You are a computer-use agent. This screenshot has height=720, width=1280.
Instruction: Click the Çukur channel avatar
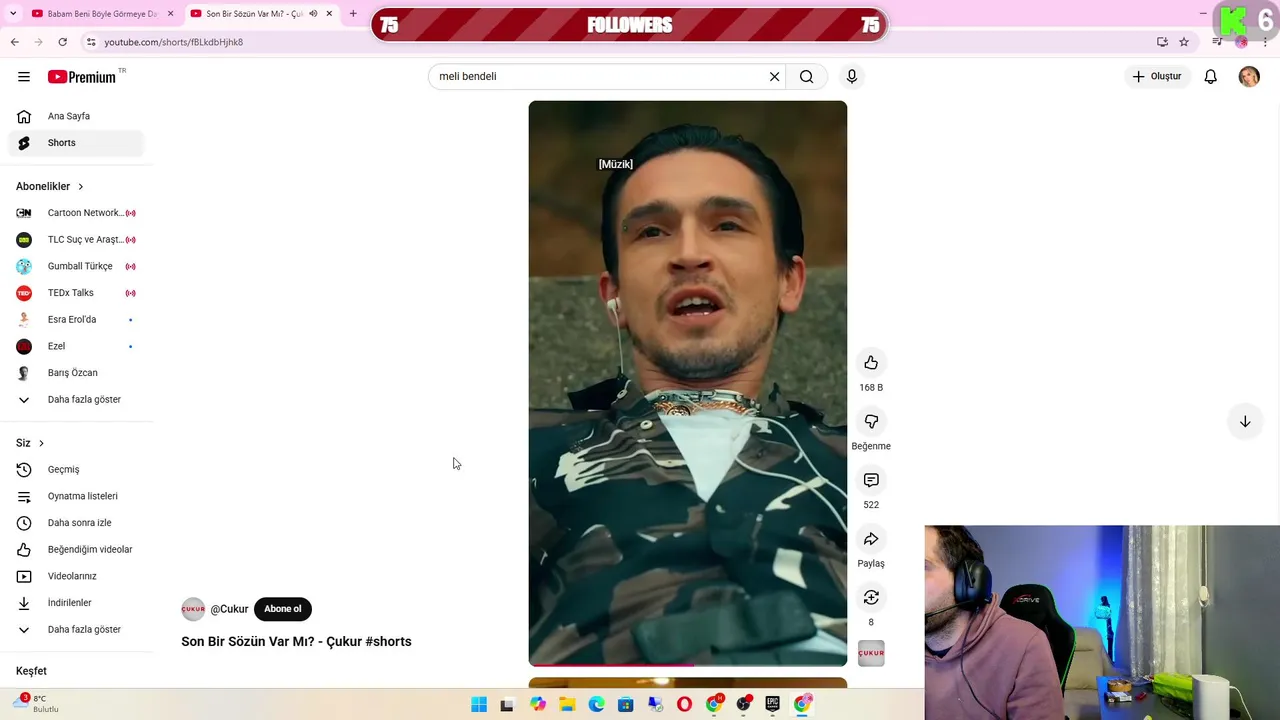[193, 609]
